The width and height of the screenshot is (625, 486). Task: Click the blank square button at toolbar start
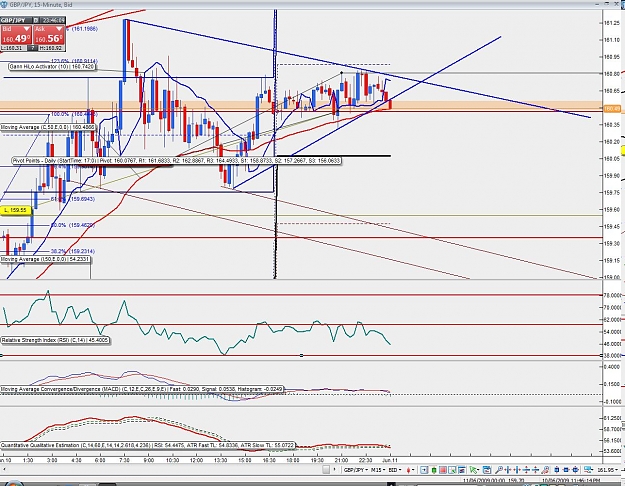[326, 470]
